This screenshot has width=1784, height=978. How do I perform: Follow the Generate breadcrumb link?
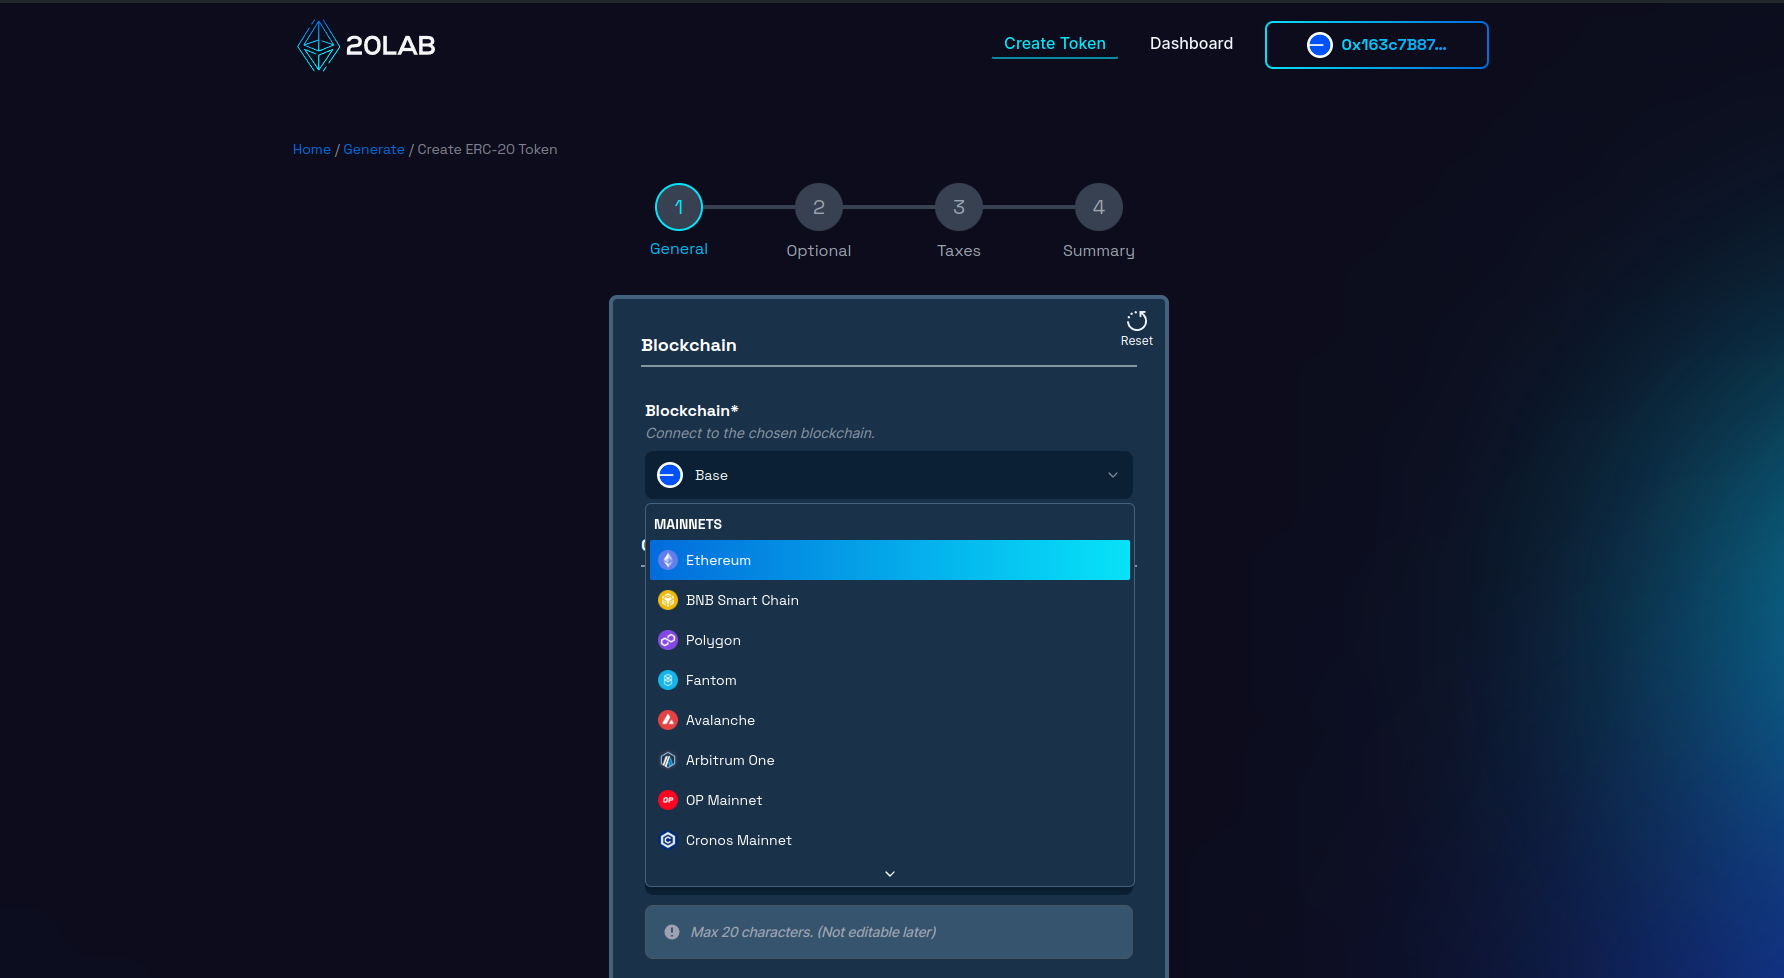(374, 149)
